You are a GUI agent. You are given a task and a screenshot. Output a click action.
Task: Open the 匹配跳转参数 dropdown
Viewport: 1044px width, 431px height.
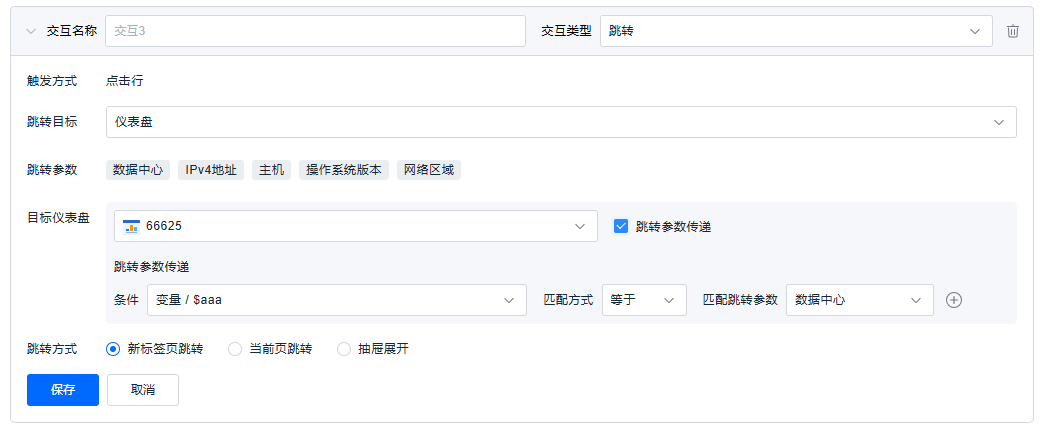coord(859,300)
